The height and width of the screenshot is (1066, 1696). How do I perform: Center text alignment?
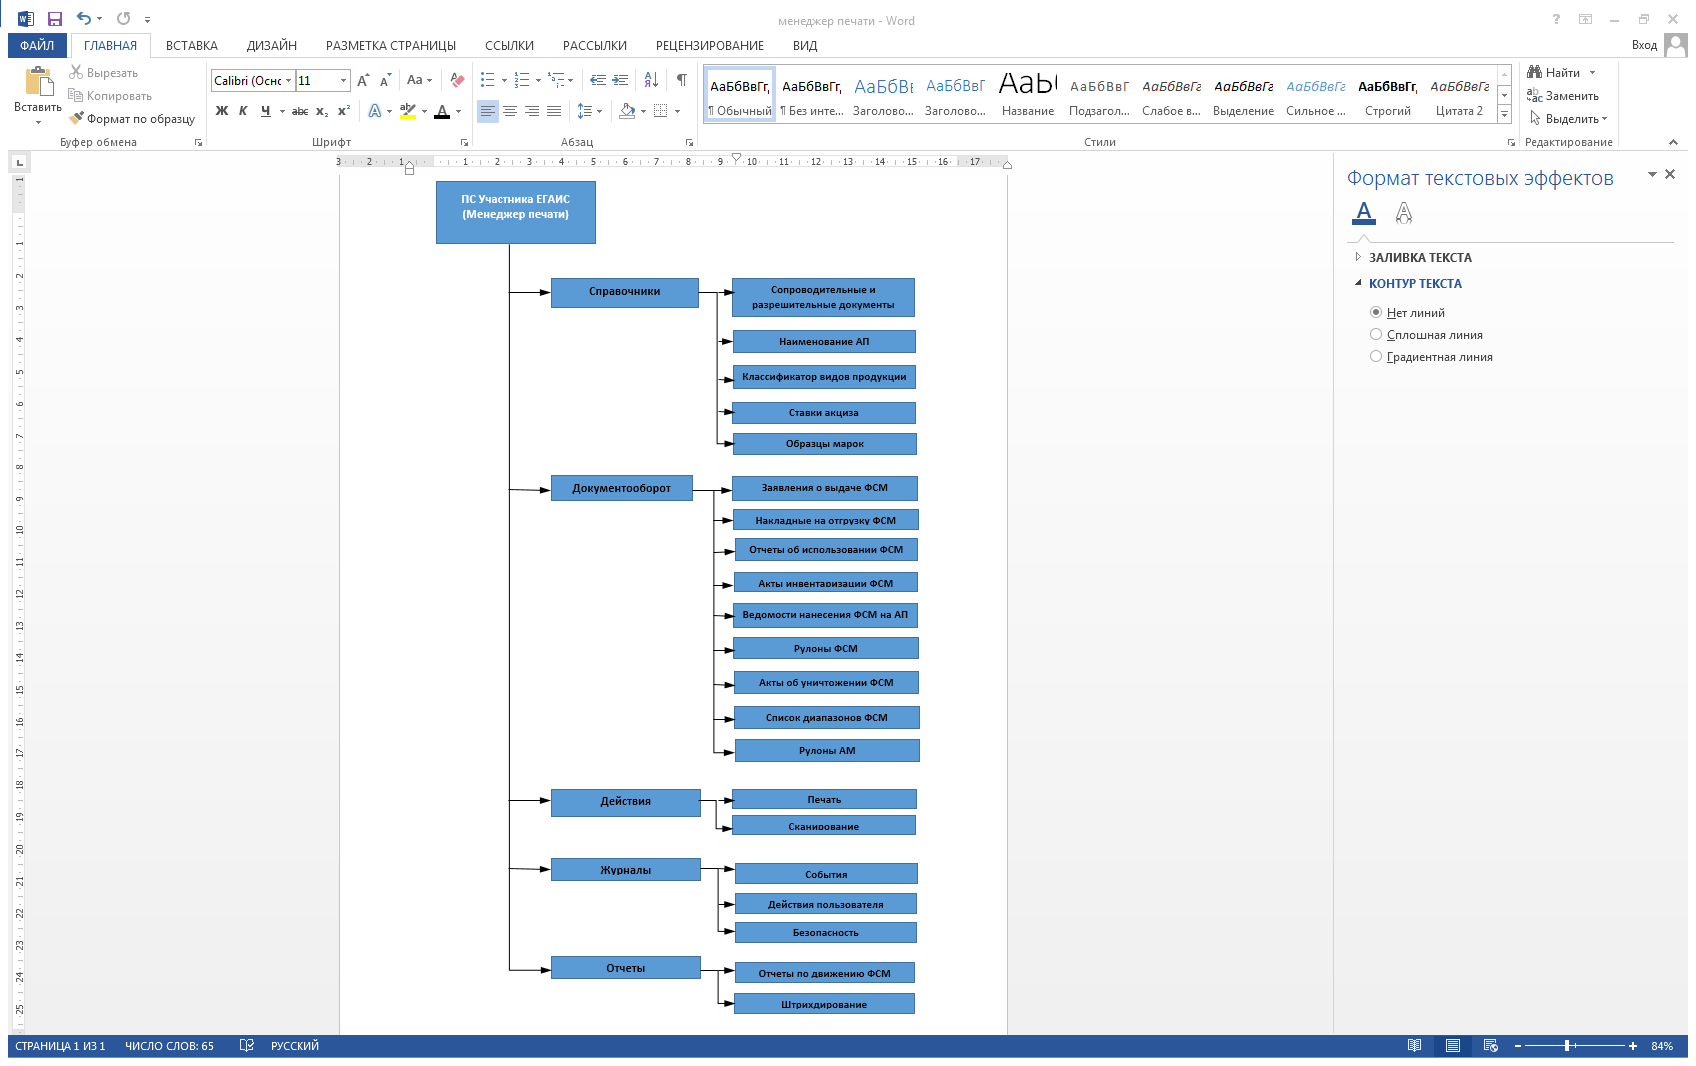coord(510,111)
